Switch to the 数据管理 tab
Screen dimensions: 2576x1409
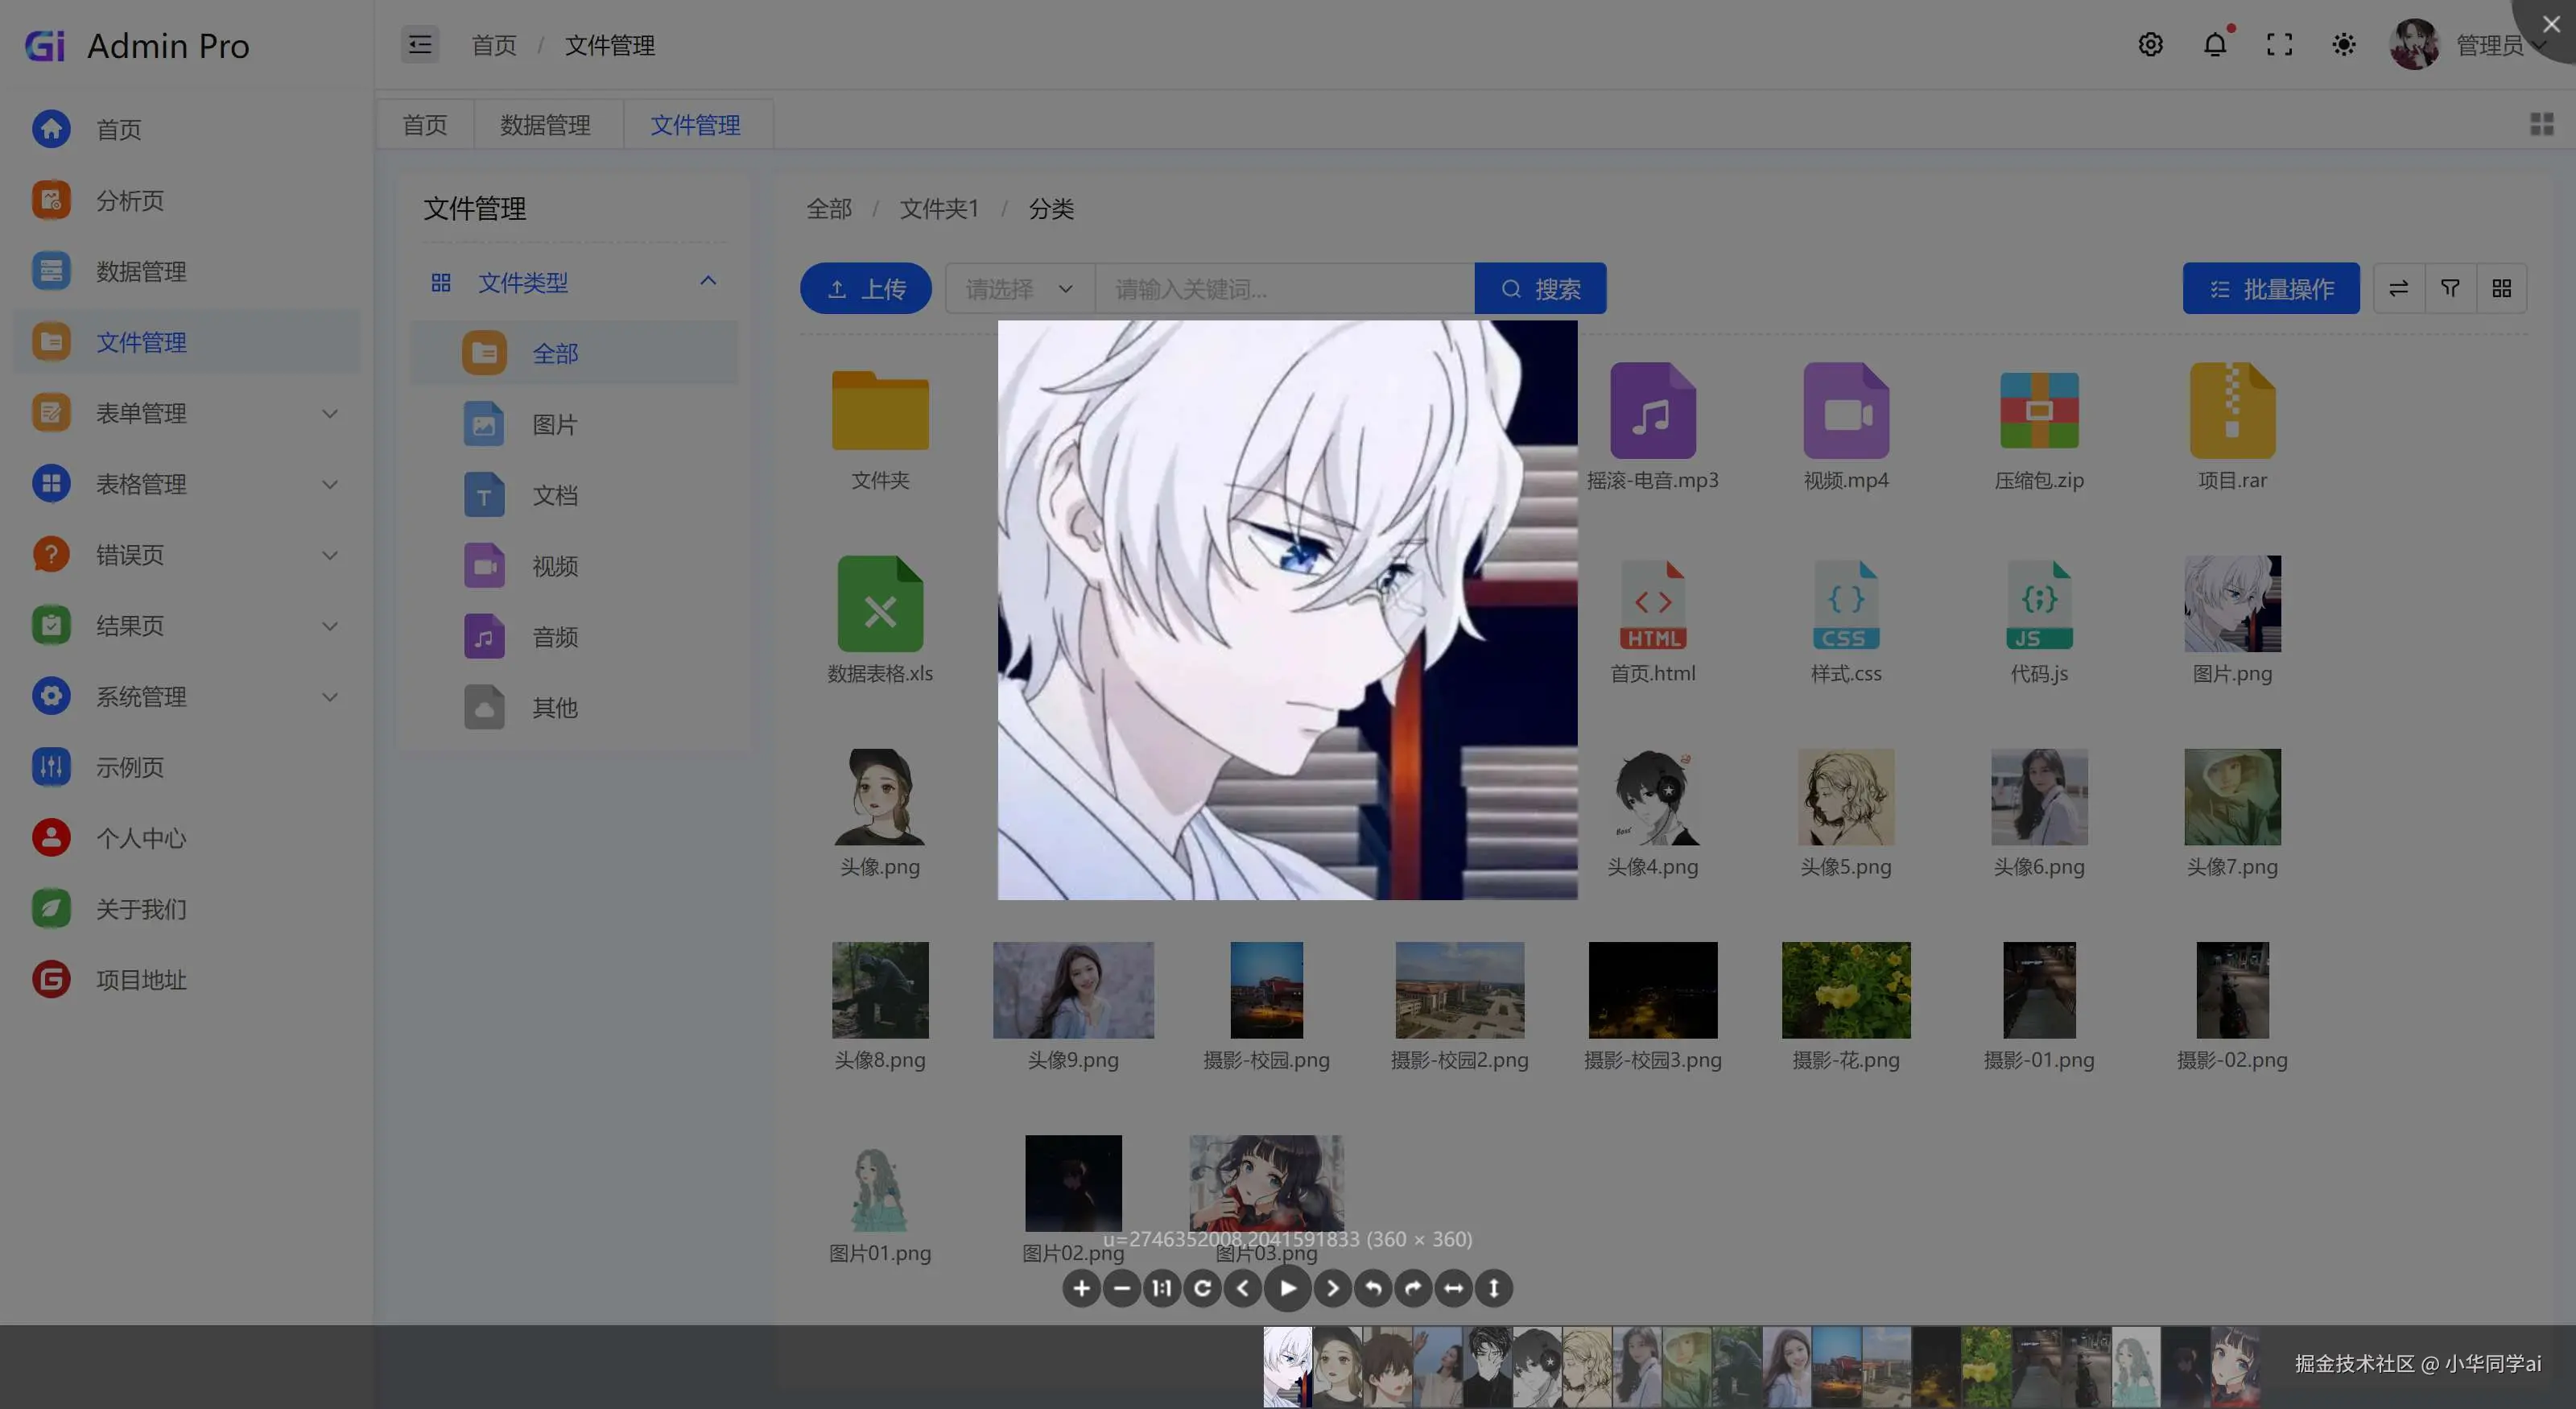pos(546,125)
